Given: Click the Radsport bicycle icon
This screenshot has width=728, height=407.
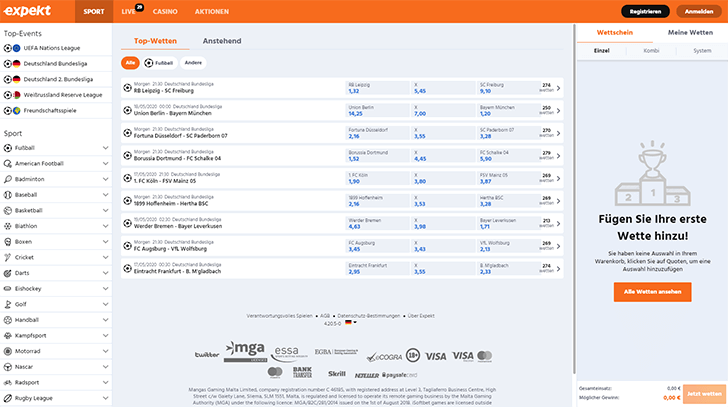Looking at the screenshot, I should (7, 382).
